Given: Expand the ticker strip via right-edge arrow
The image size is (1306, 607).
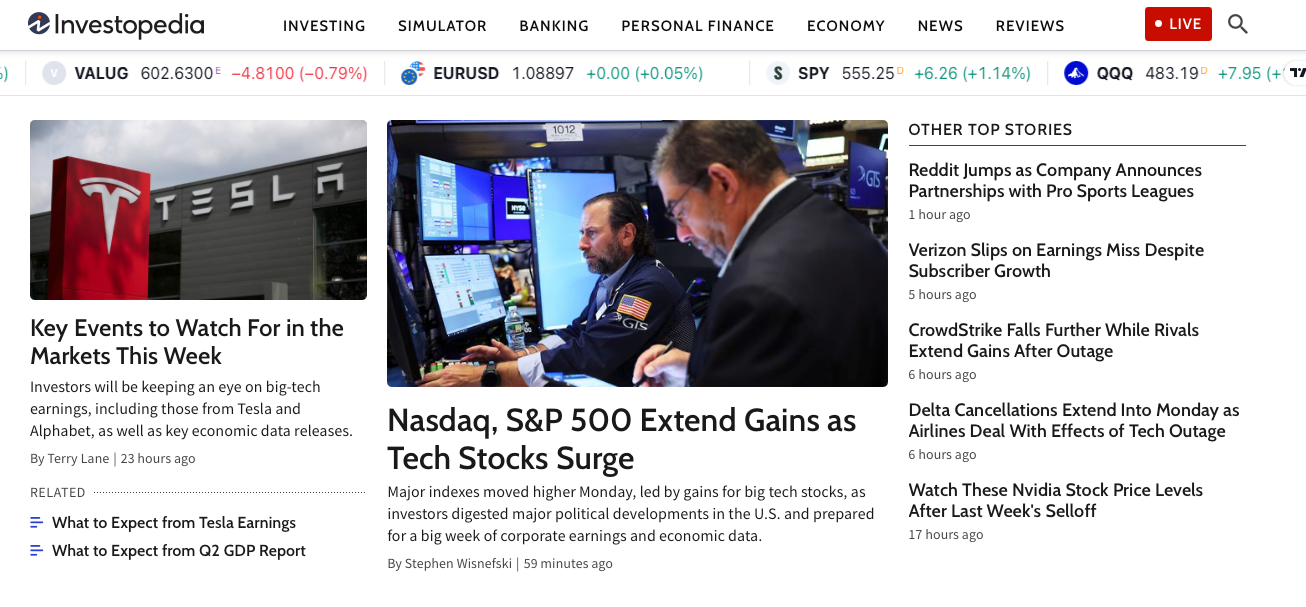Looking at the screenshot, I should pyautogui.click(x=1296, y=72).
